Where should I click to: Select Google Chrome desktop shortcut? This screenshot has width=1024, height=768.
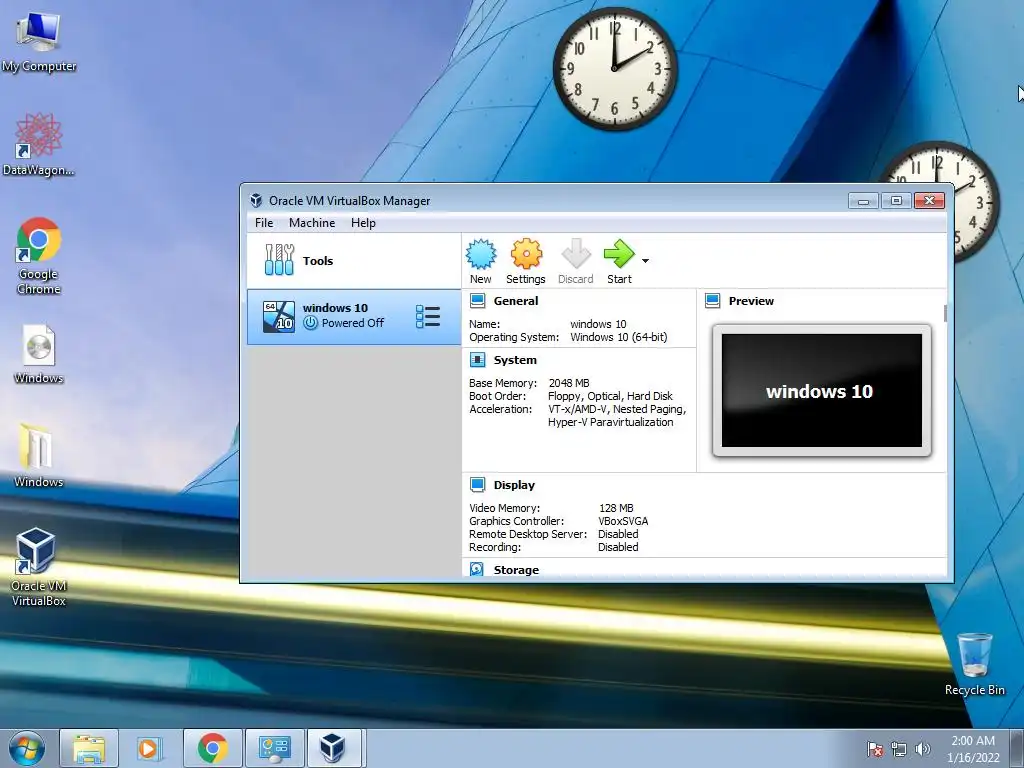[x=39, y=255]
